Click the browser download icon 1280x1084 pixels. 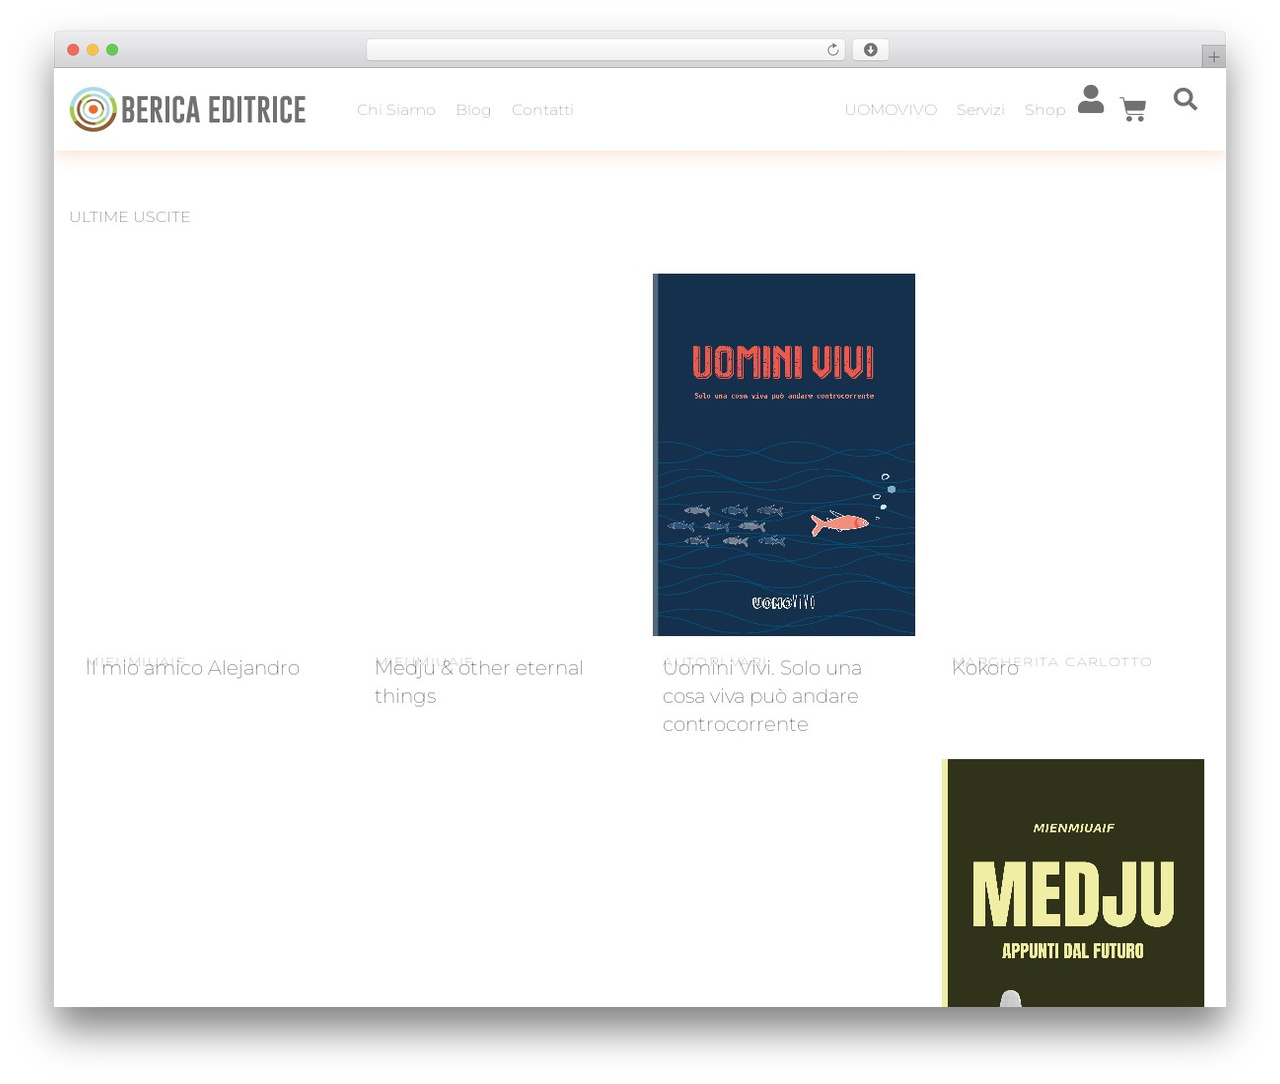[870, 50]
